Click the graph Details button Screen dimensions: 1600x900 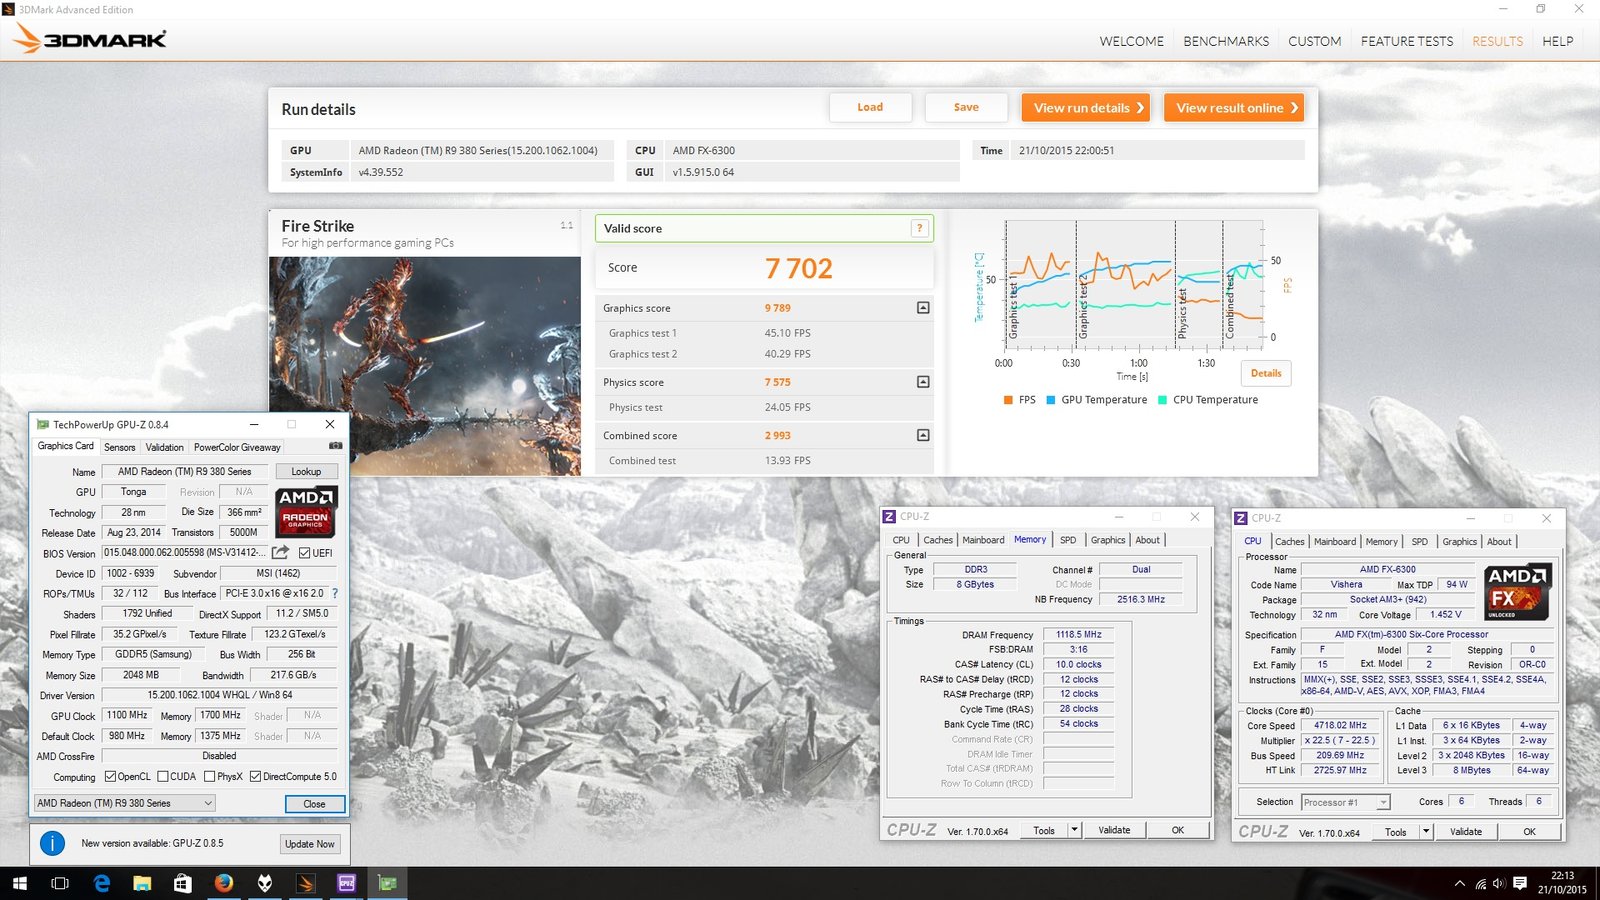pyautogui.click(x=1266, y=373)
